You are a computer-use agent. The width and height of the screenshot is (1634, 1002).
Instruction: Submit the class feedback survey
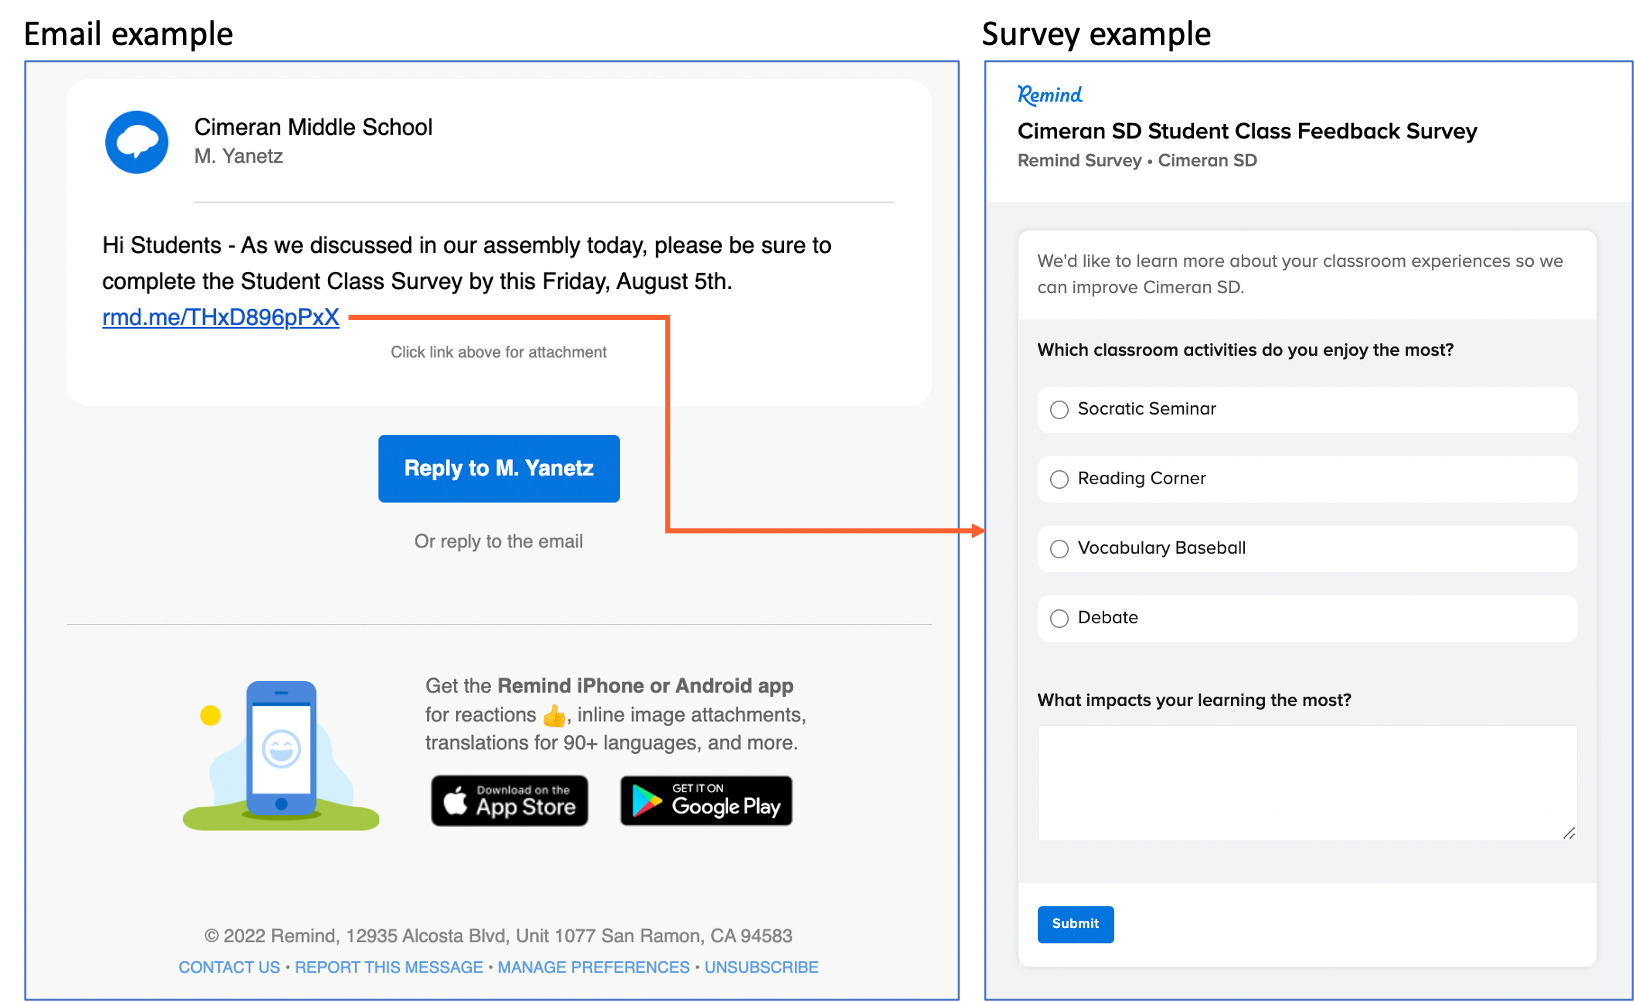point(1075,924)
